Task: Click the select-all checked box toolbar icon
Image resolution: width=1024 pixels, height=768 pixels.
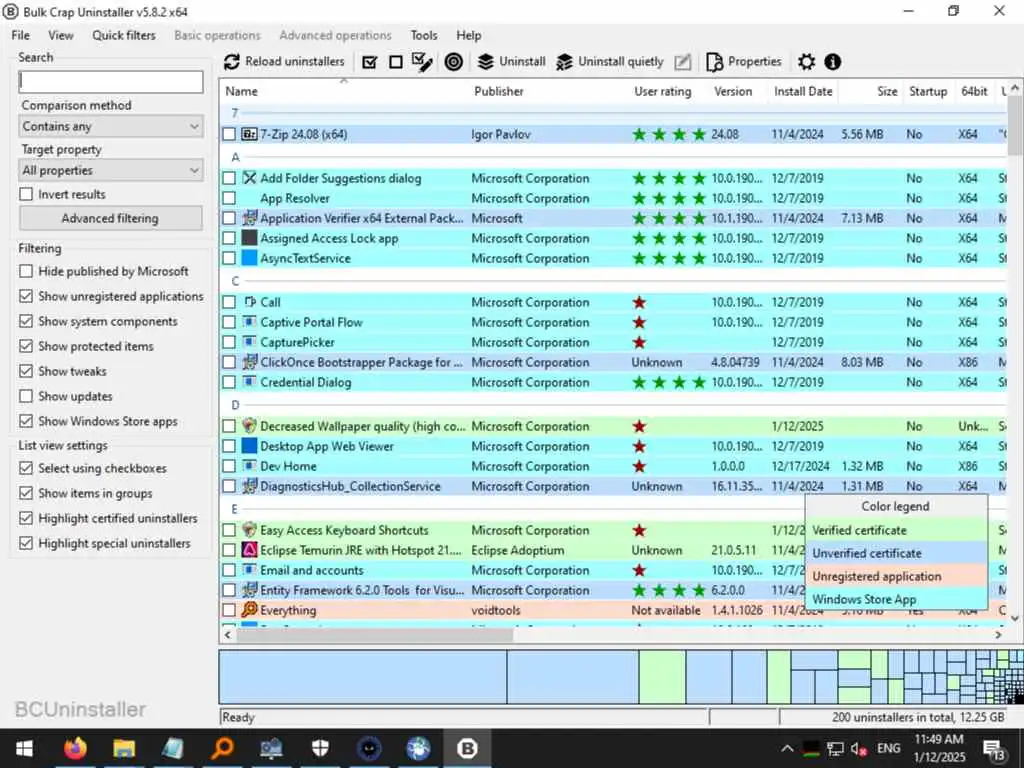Action: click(370, 62)
